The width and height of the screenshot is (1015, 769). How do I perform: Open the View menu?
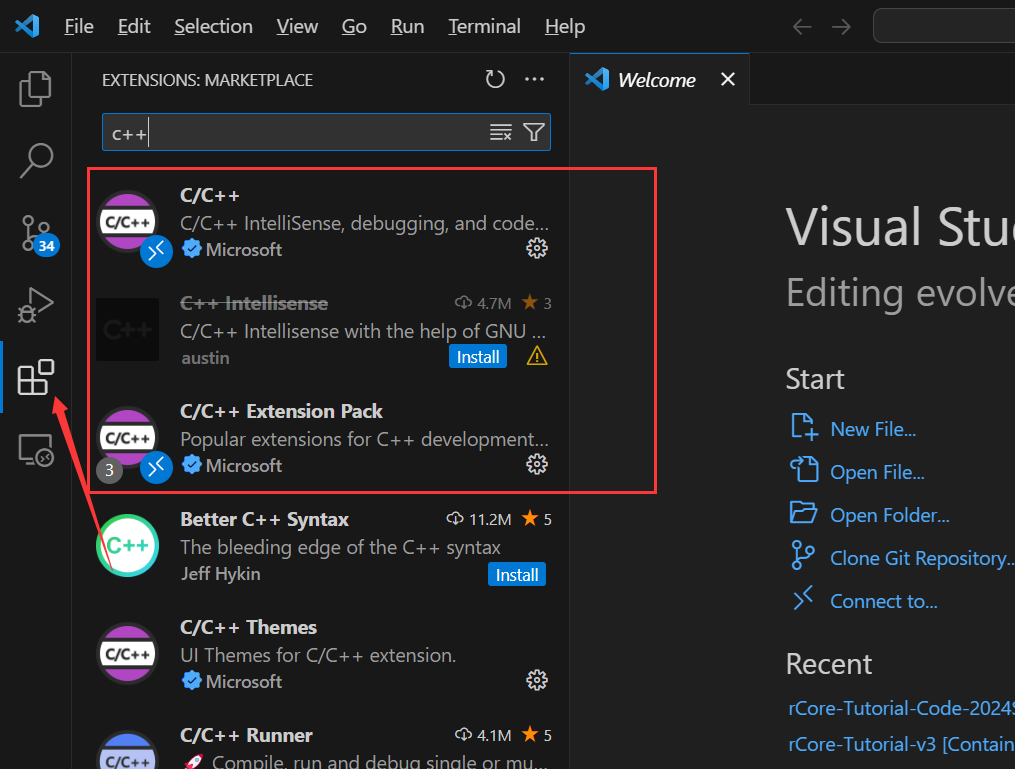(x=297, y=27)
